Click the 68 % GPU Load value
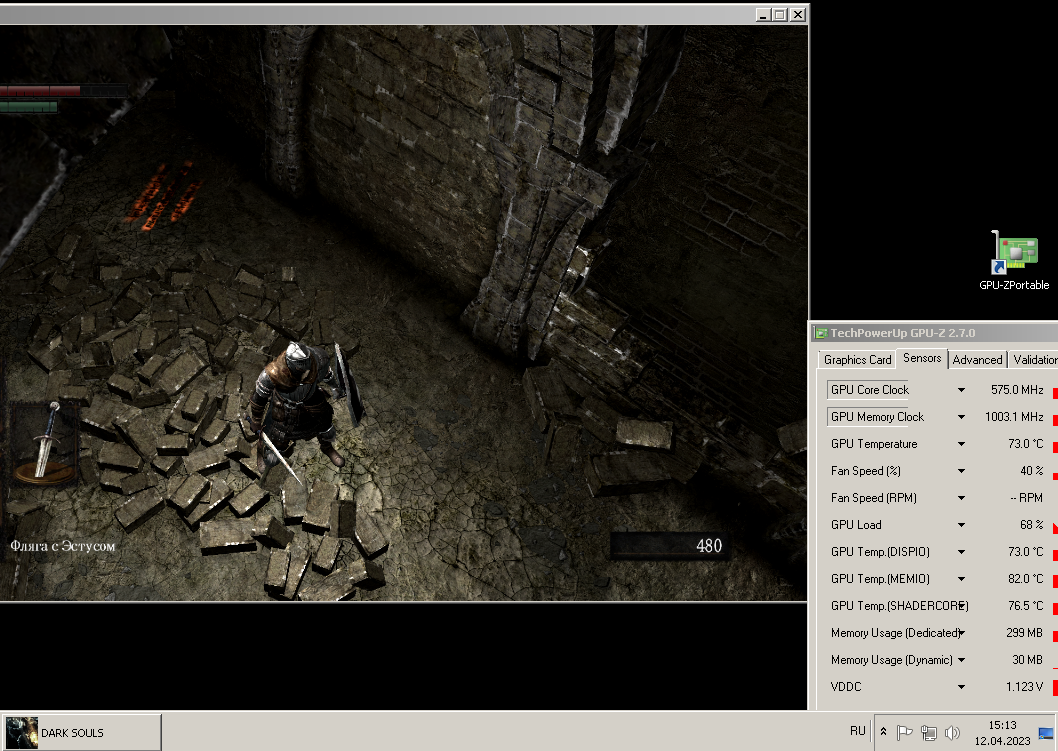 click(x=1032, y=524)
